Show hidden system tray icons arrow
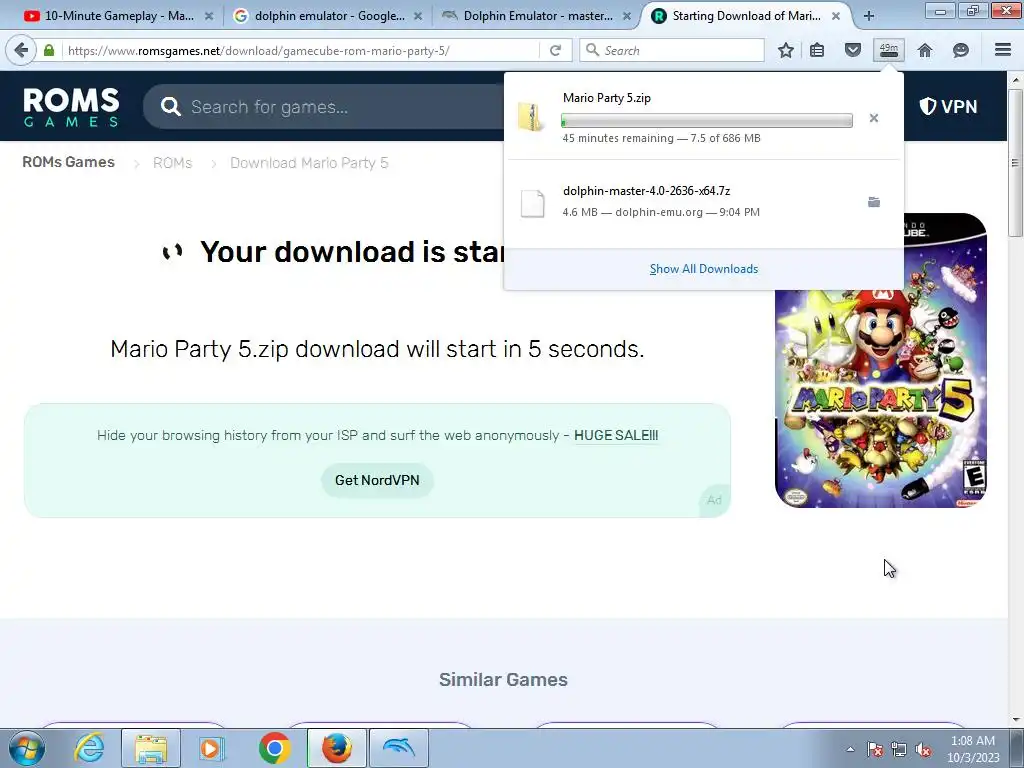Image resolution: width=1024 pixels, height=768 pixels. (850, 749)
